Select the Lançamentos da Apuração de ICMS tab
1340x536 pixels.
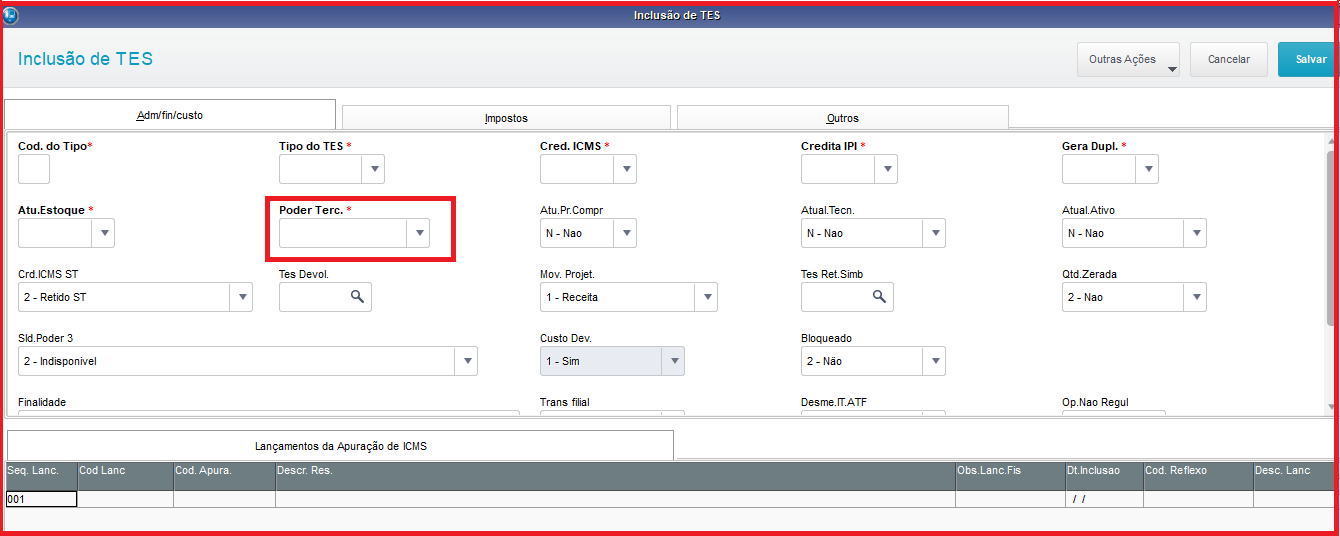click(x=340, y=446)
